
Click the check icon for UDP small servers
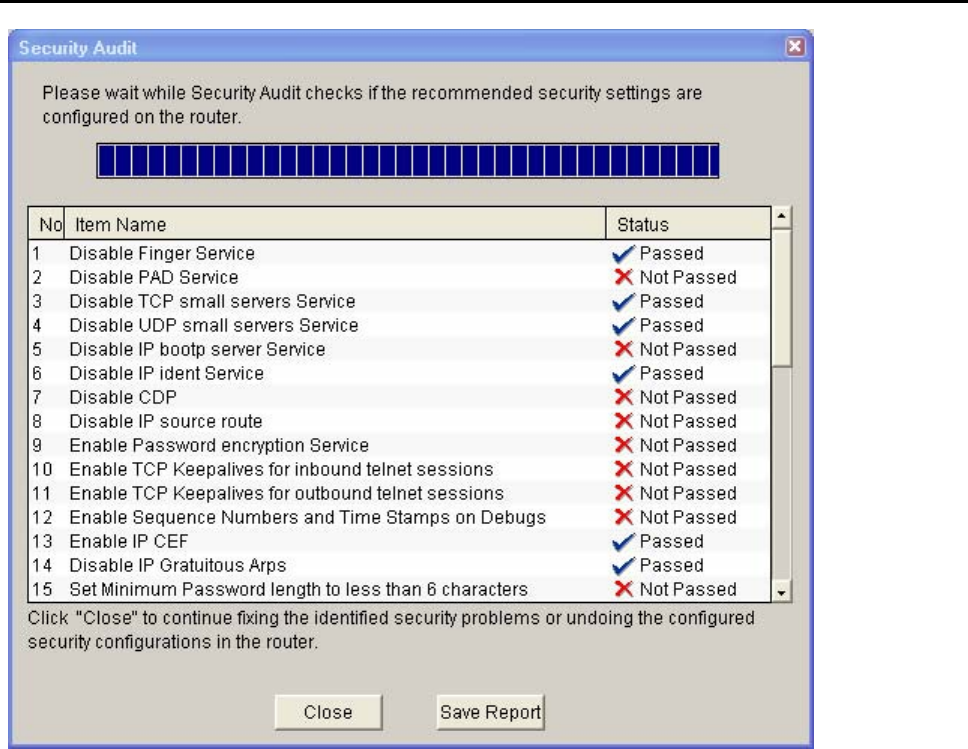click(624, 325)
